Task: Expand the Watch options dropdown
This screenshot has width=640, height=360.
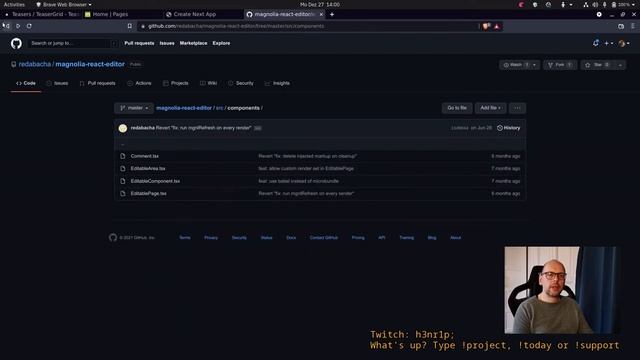Action: 534,65
